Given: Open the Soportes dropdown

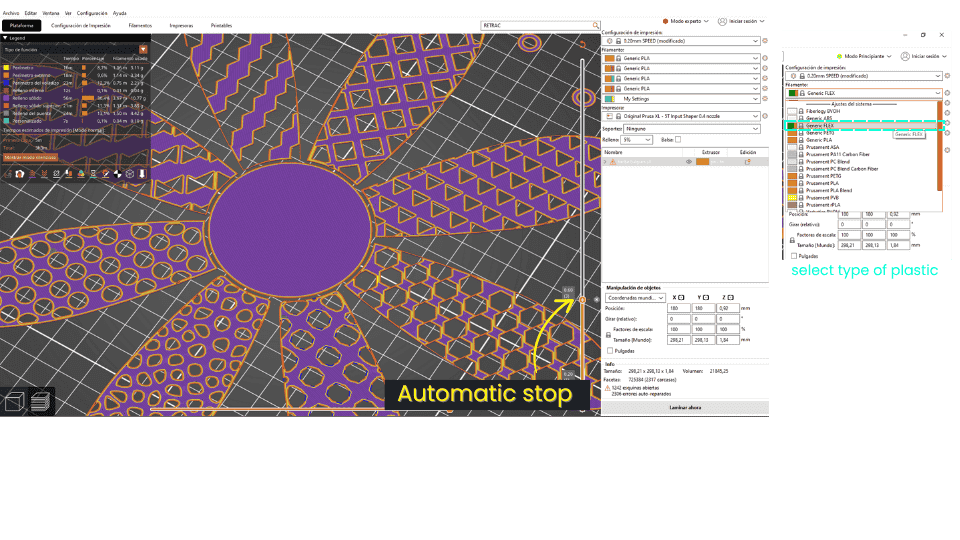Looking at the screenshot, I should point(686,128).
